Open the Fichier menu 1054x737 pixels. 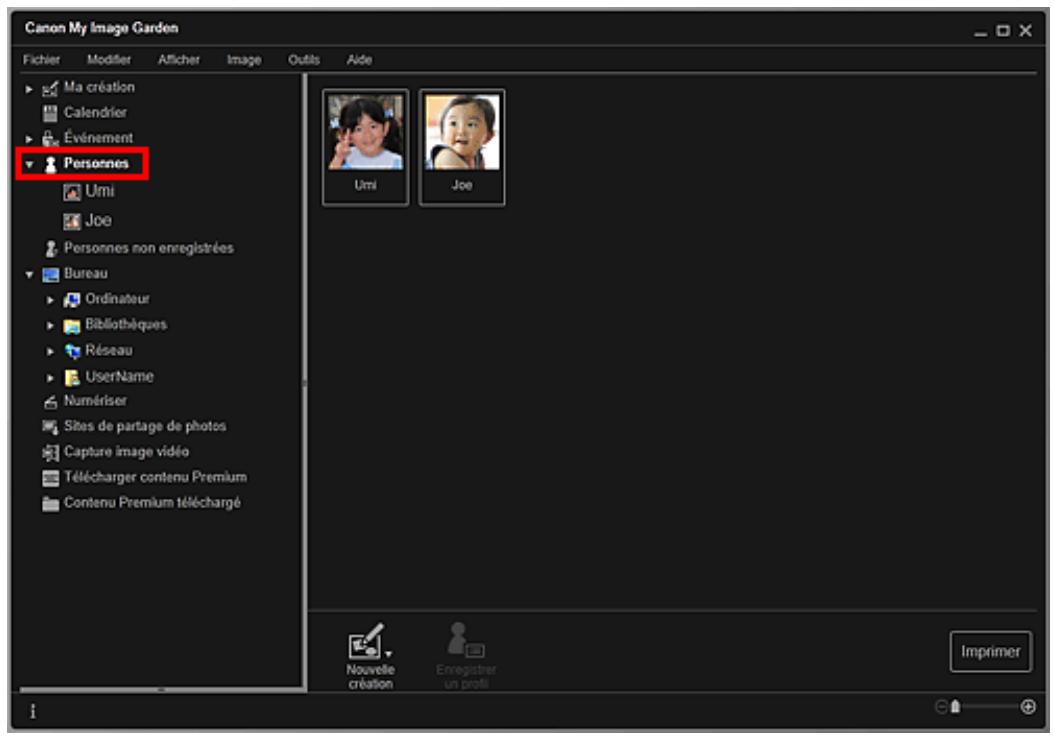pos(41,60)
